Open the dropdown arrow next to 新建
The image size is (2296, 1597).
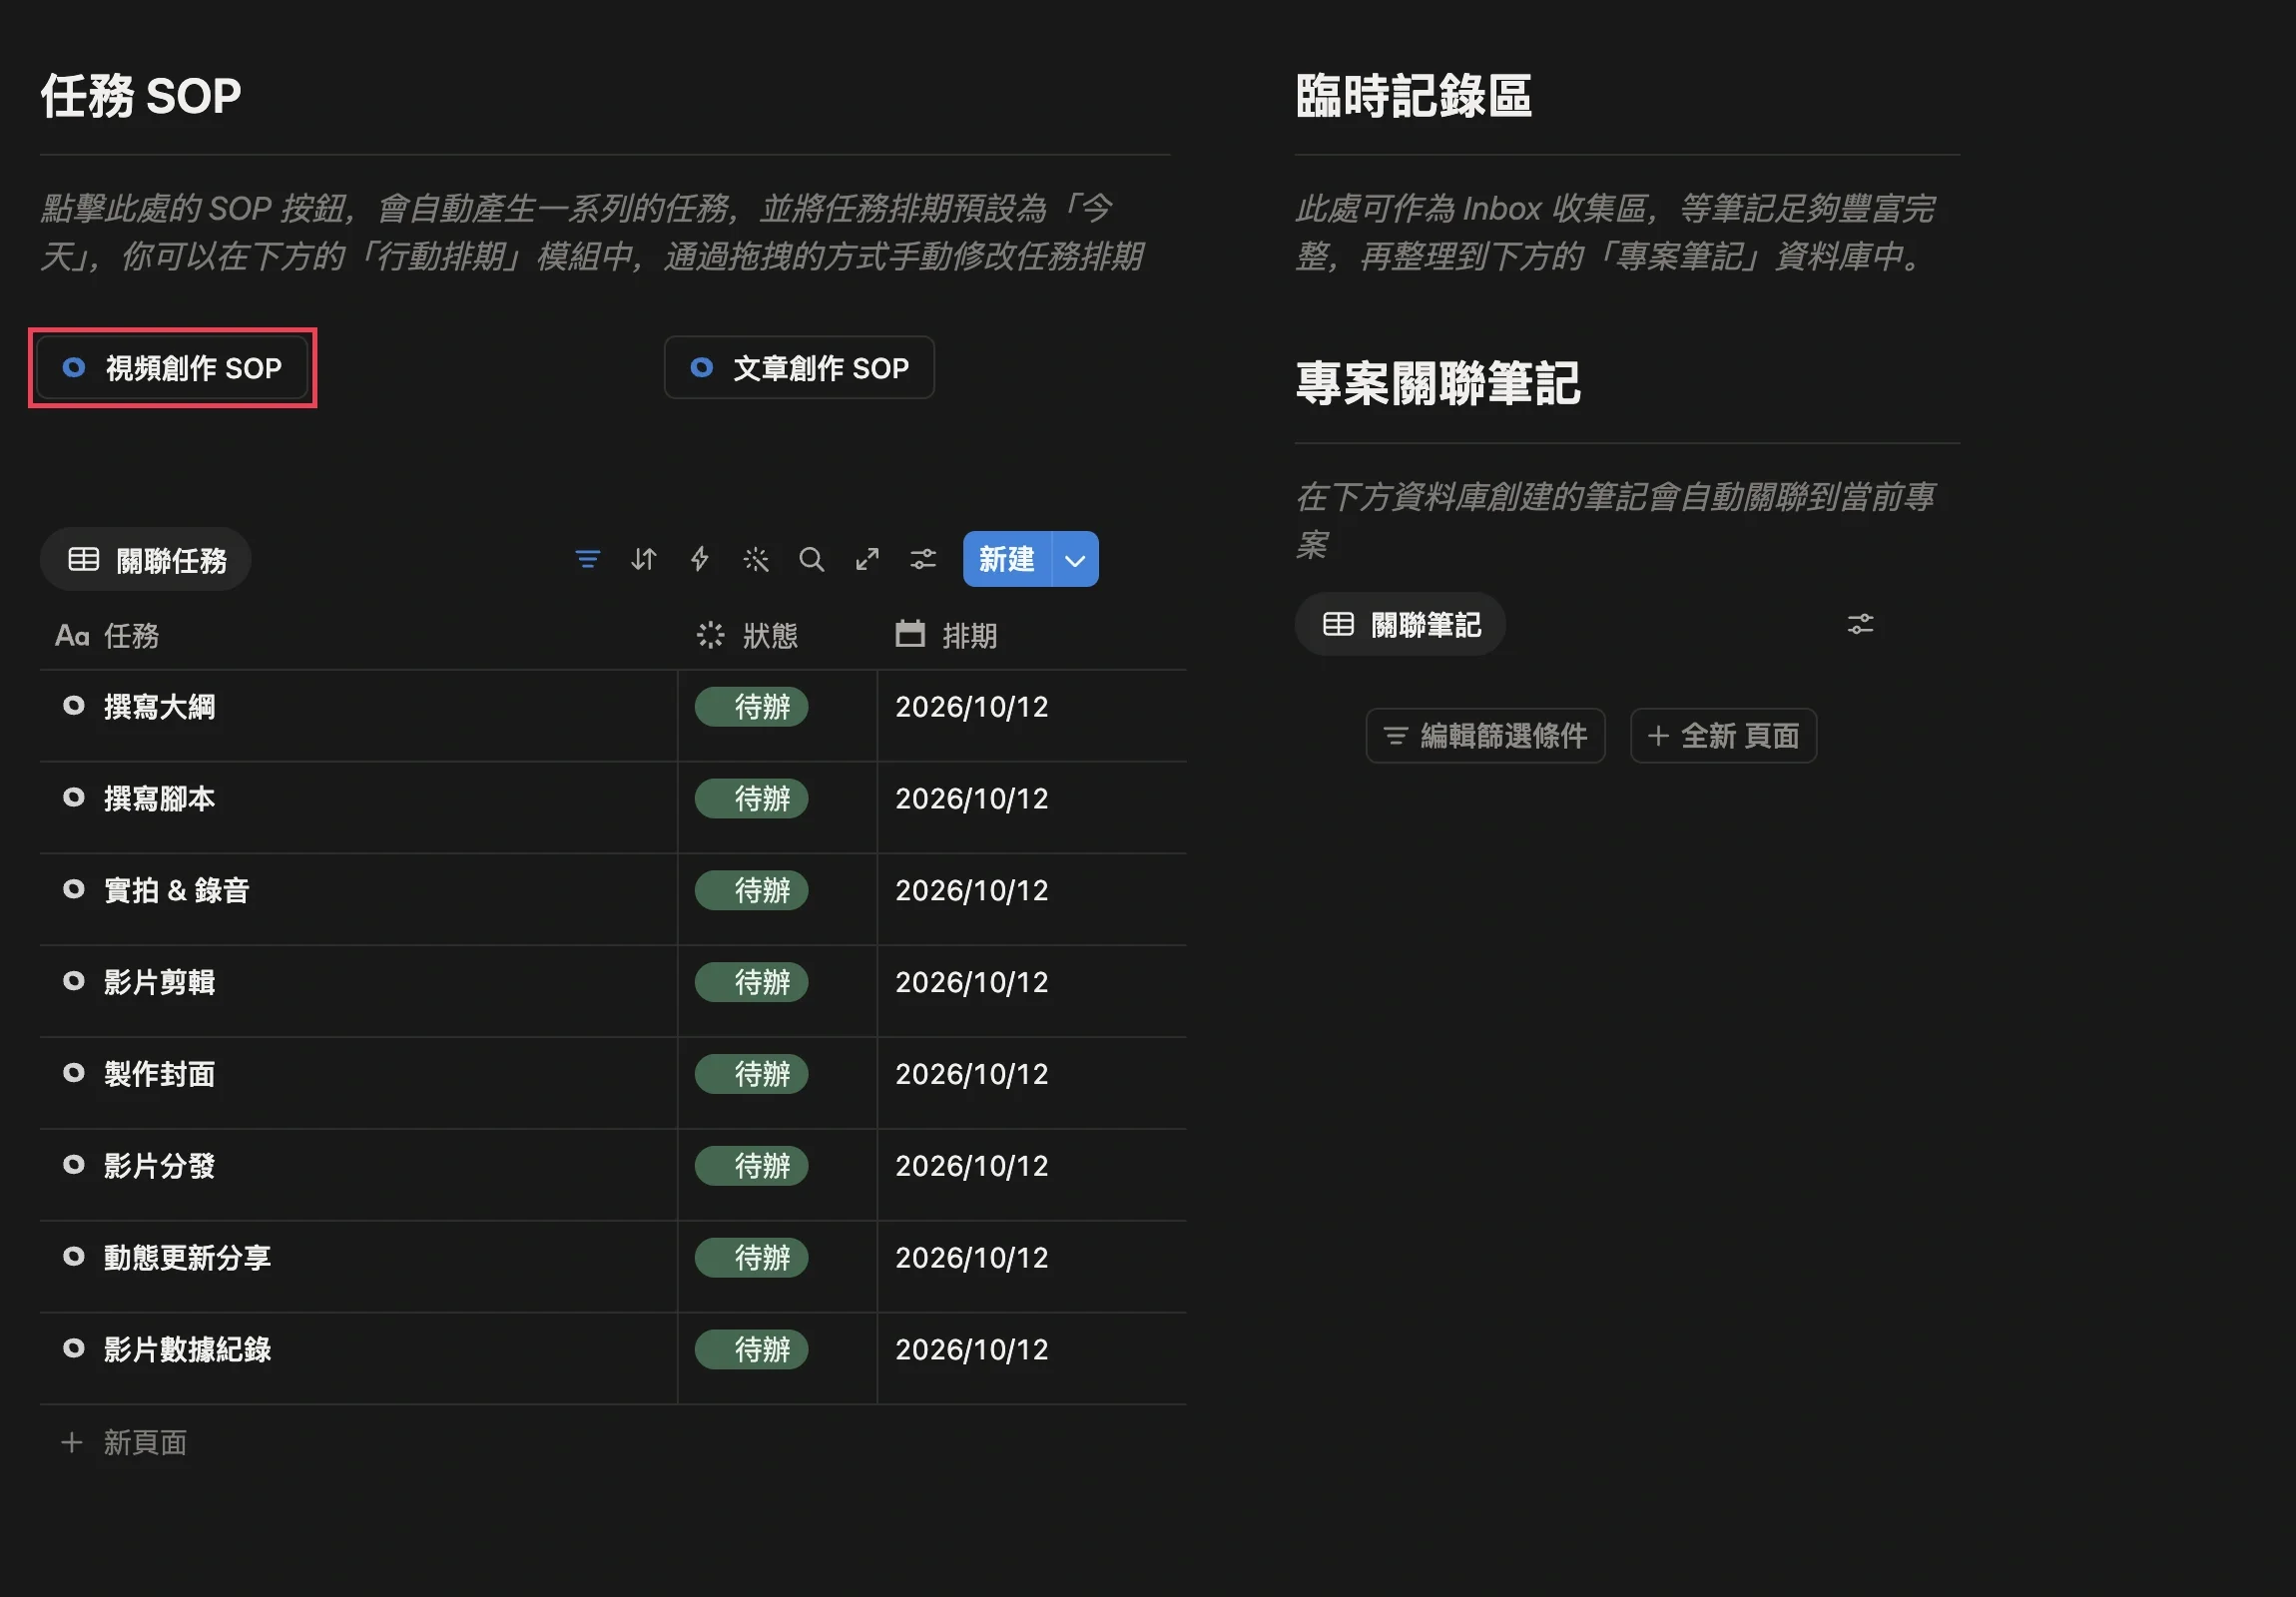1075,559
